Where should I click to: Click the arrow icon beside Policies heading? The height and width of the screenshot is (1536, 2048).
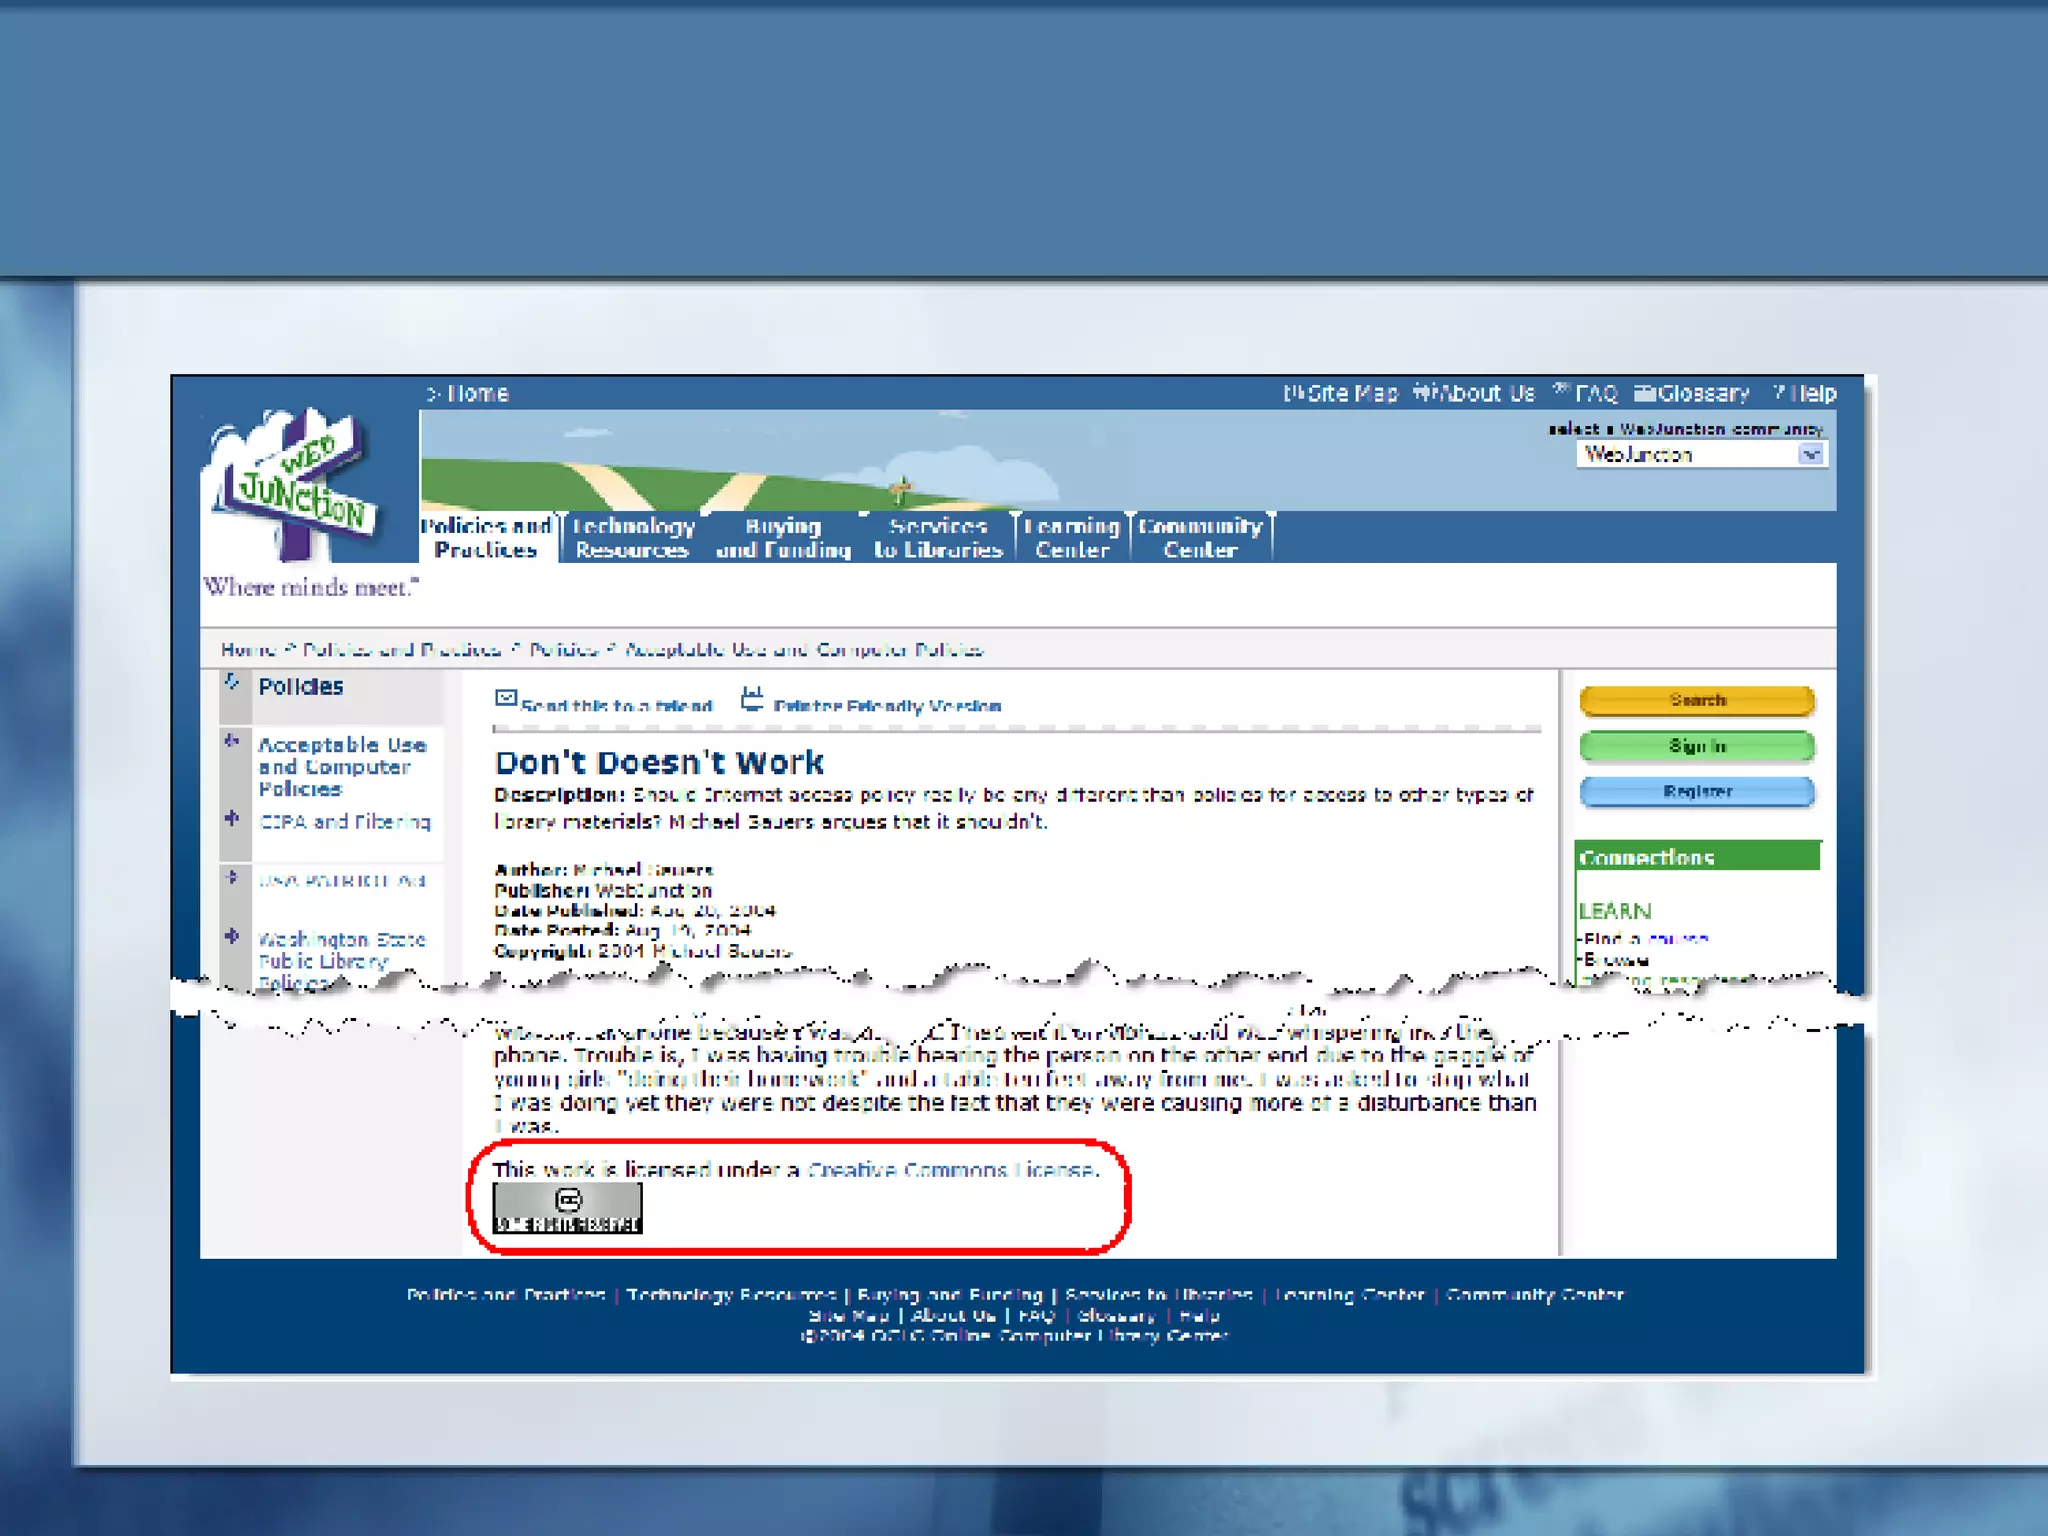coord(232,683)
